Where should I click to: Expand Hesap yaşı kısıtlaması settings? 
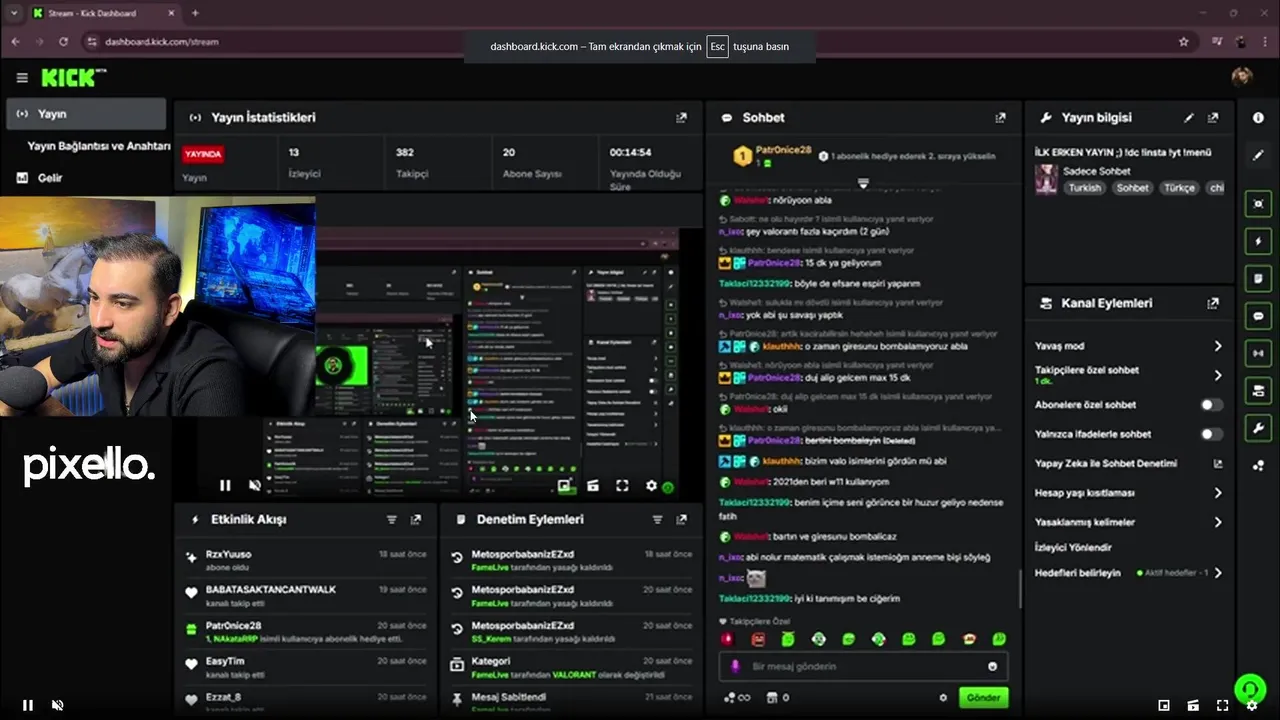[1218, 493]
